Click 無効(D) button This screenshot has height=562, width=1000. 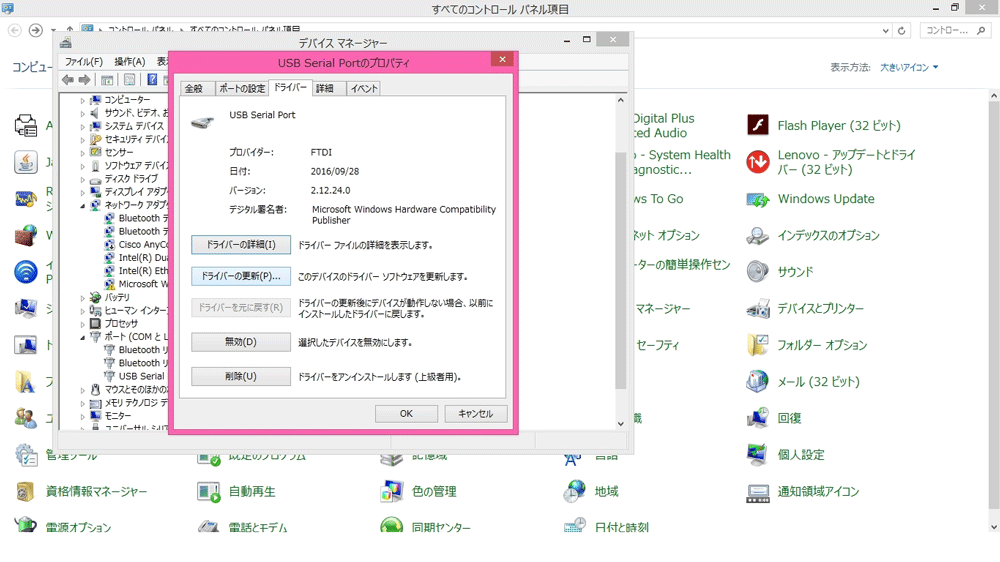(240, 342)
